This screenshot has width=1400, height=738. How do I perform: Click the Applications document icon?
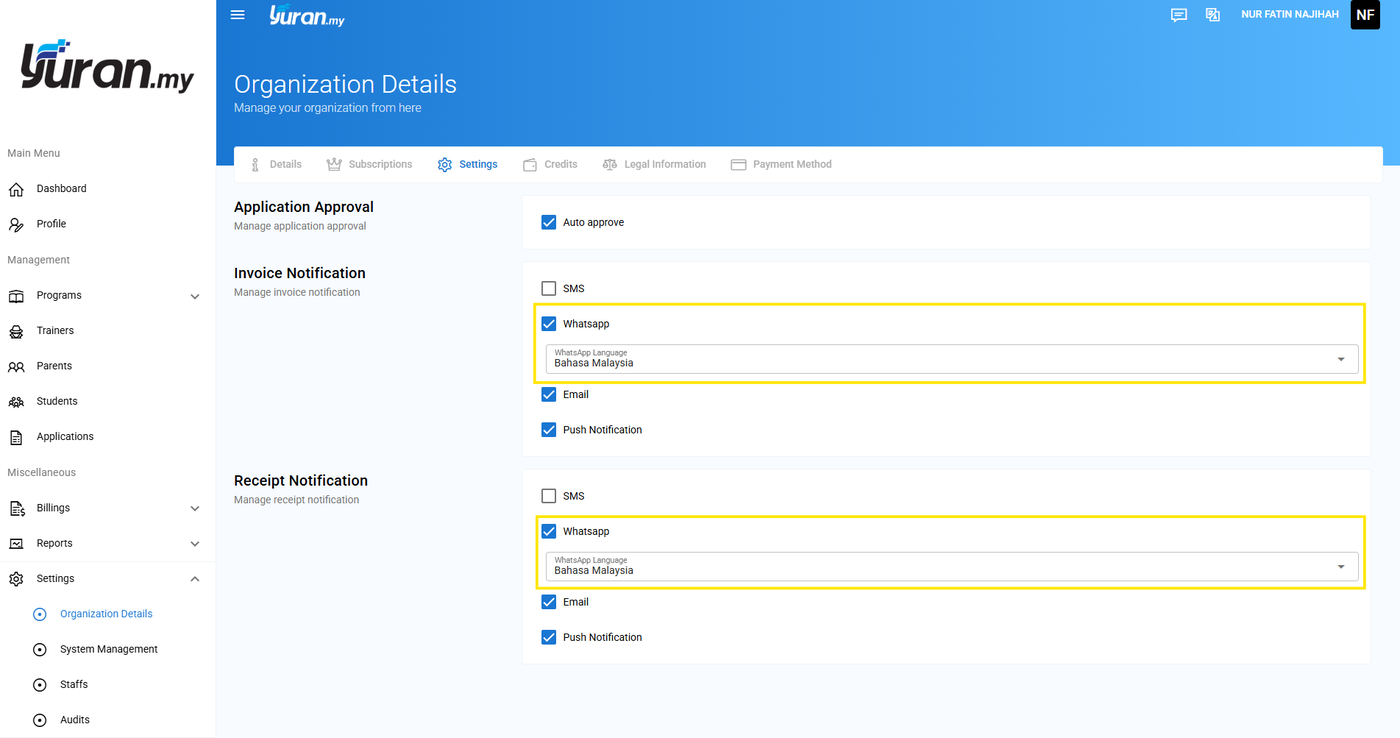[16, 437]
